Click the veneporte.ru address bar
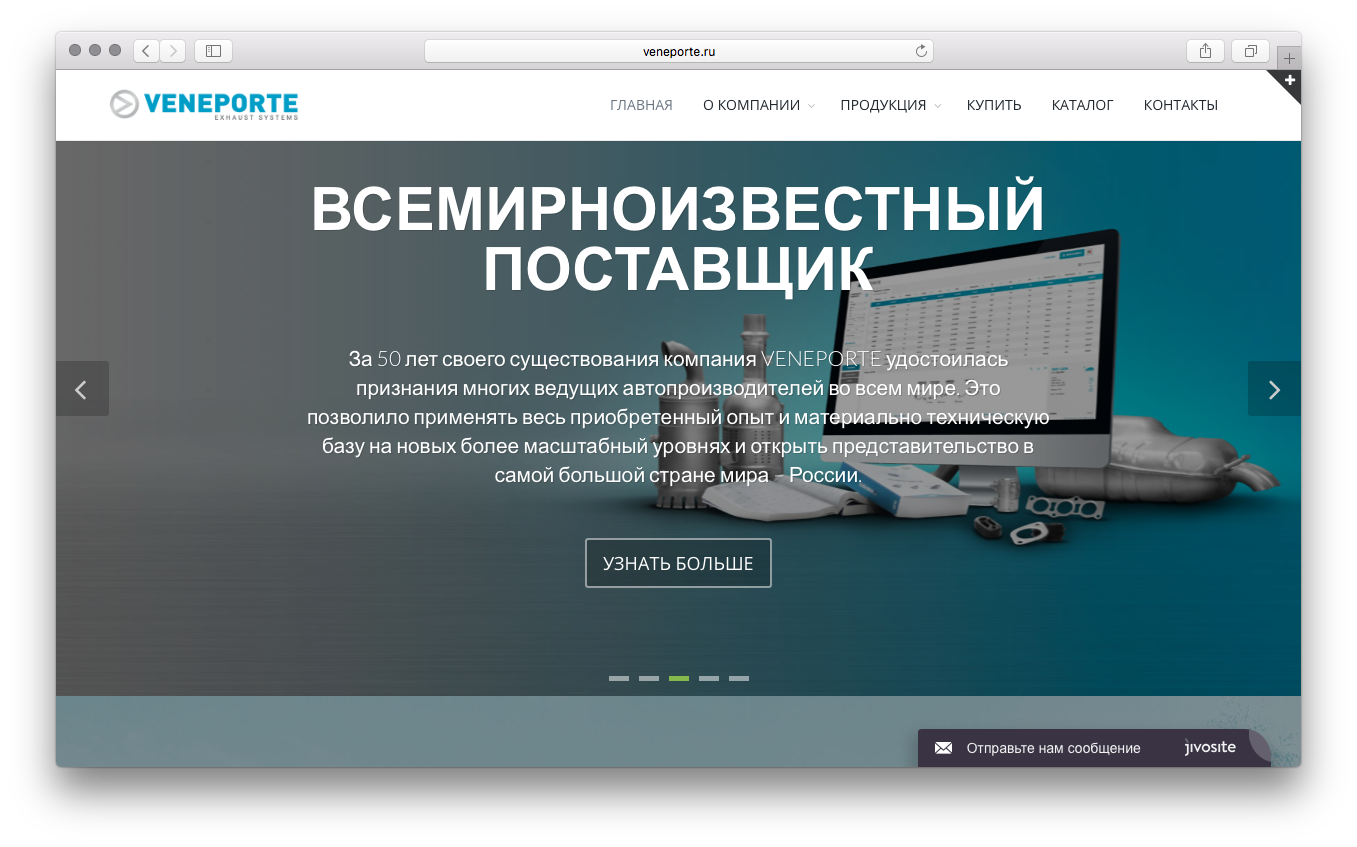Image resolution: width=1357 pixels, height=847 pixels. point(679,51)
